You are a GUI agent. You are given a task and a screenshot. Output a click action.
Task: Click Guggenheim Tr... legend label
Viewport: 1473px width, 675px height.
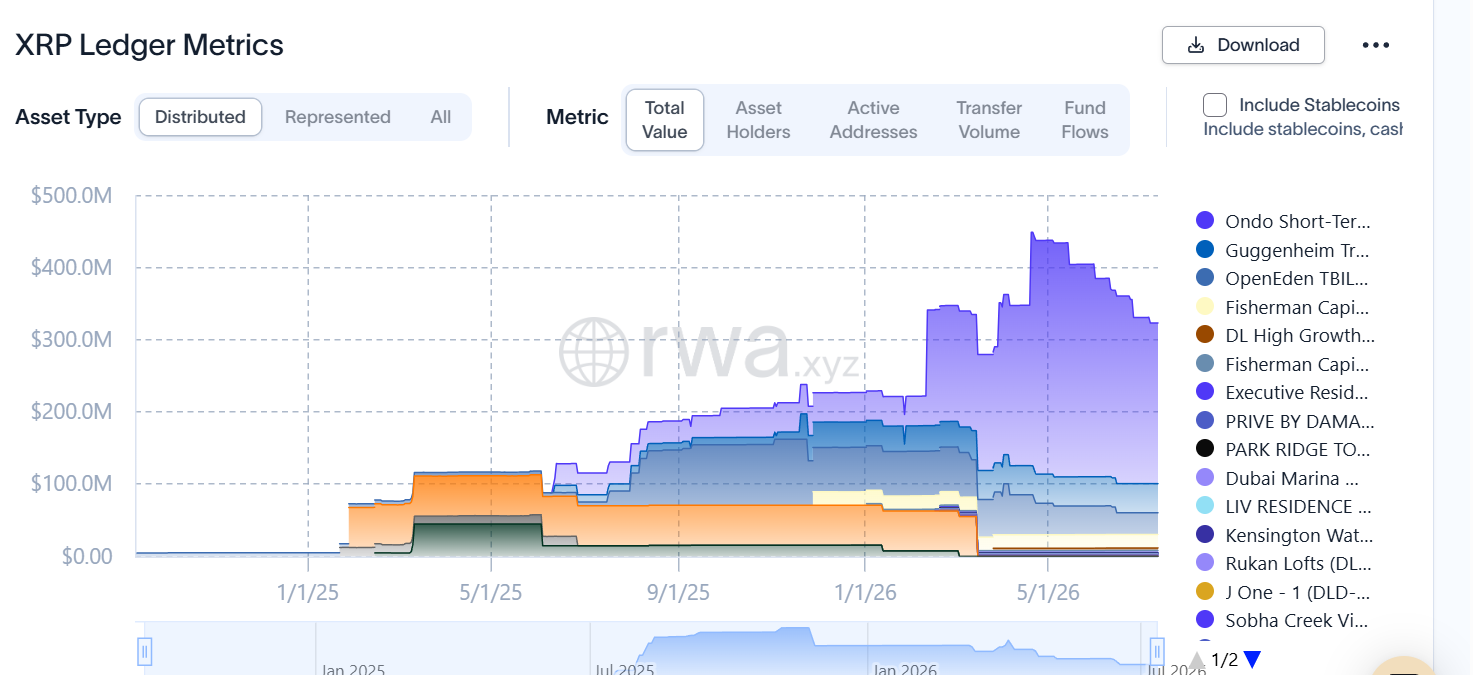[x=1298, y=250]
